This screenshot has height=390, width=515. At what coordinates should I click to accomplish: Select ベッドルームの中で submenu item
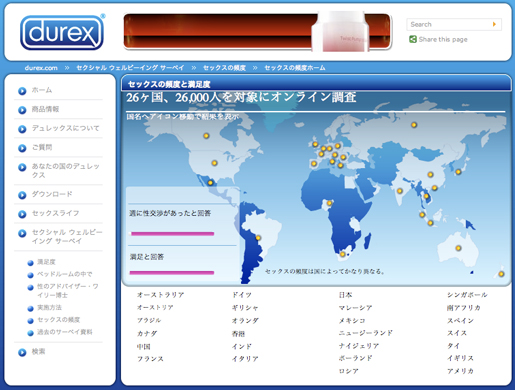64,274
